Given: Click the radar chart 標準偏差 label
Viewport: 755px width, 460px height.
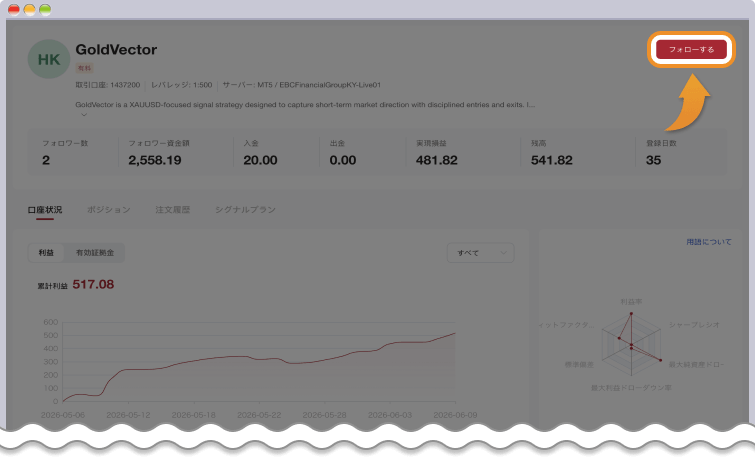Looking at the screenshot, I should coord(579,365).
